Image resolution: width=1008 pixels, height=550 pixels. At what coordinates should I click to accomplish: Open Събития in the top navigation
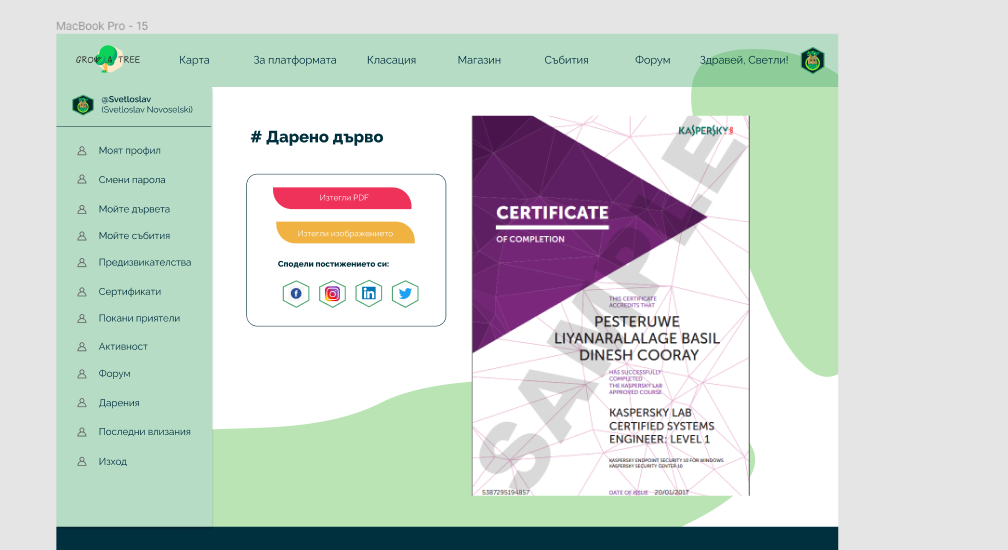pos(566,60)
